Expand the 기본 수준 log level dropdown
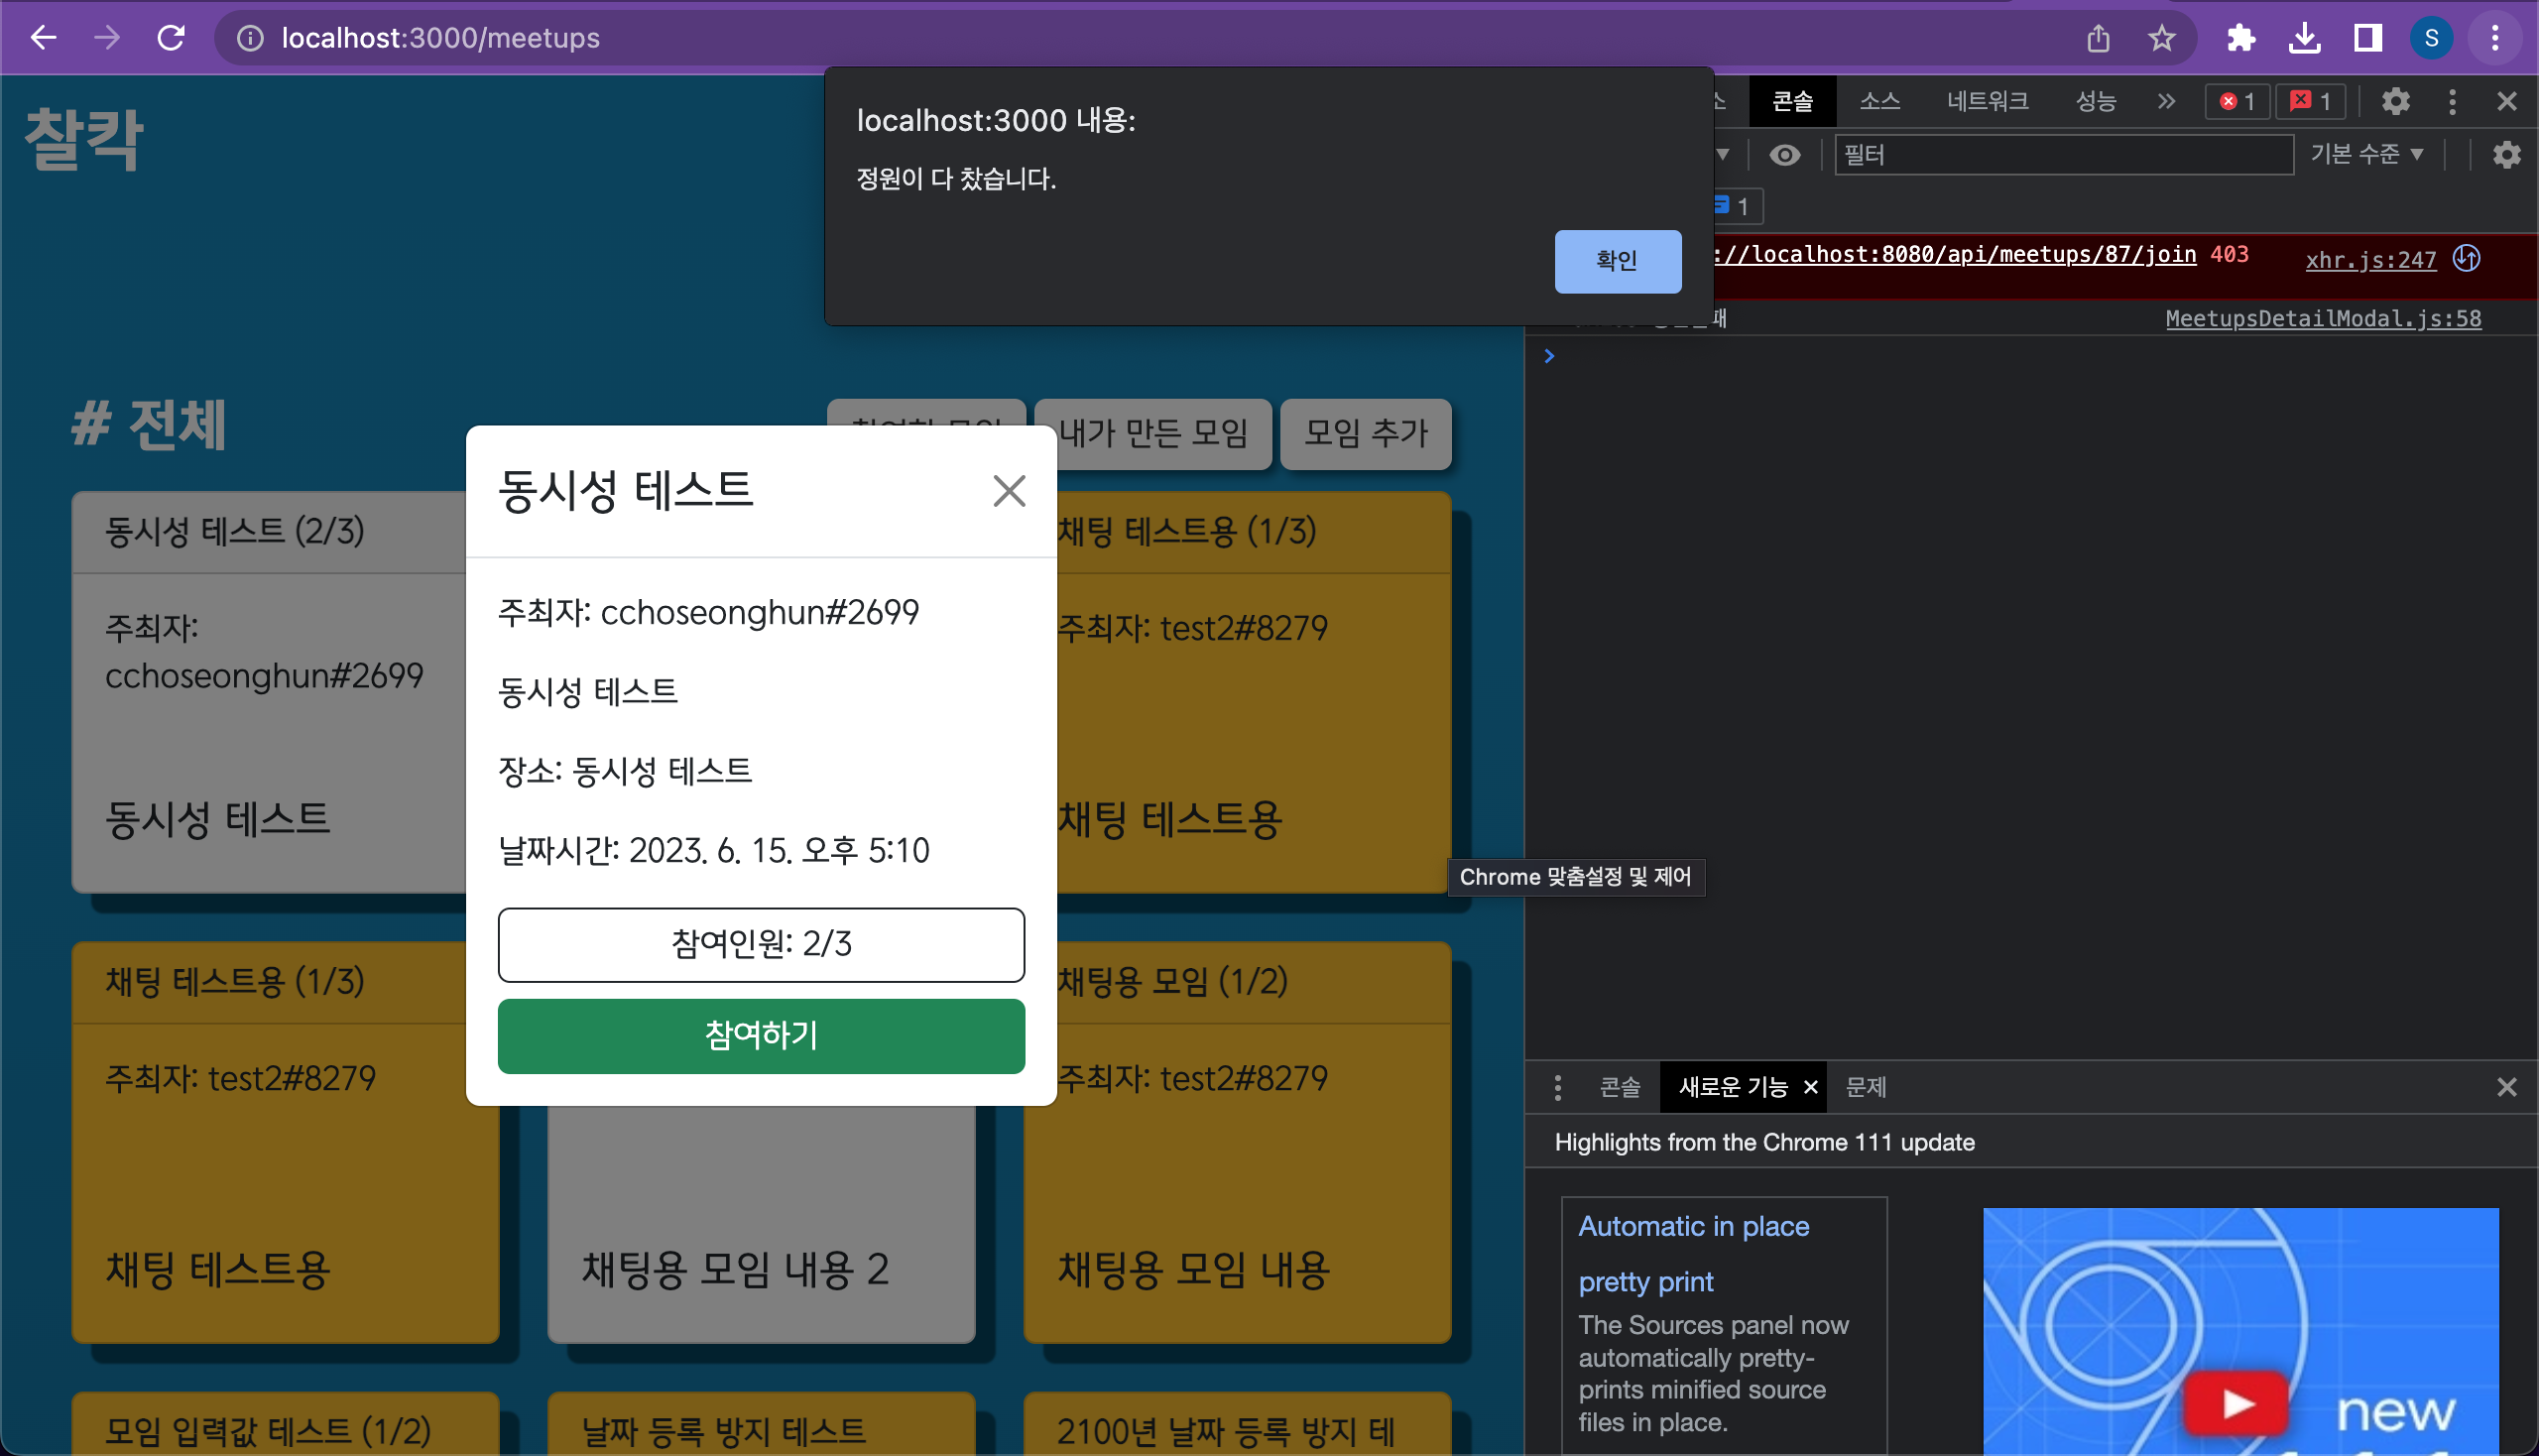The width and height of the screenshot is (2539, 1456). pos(2366,154)
